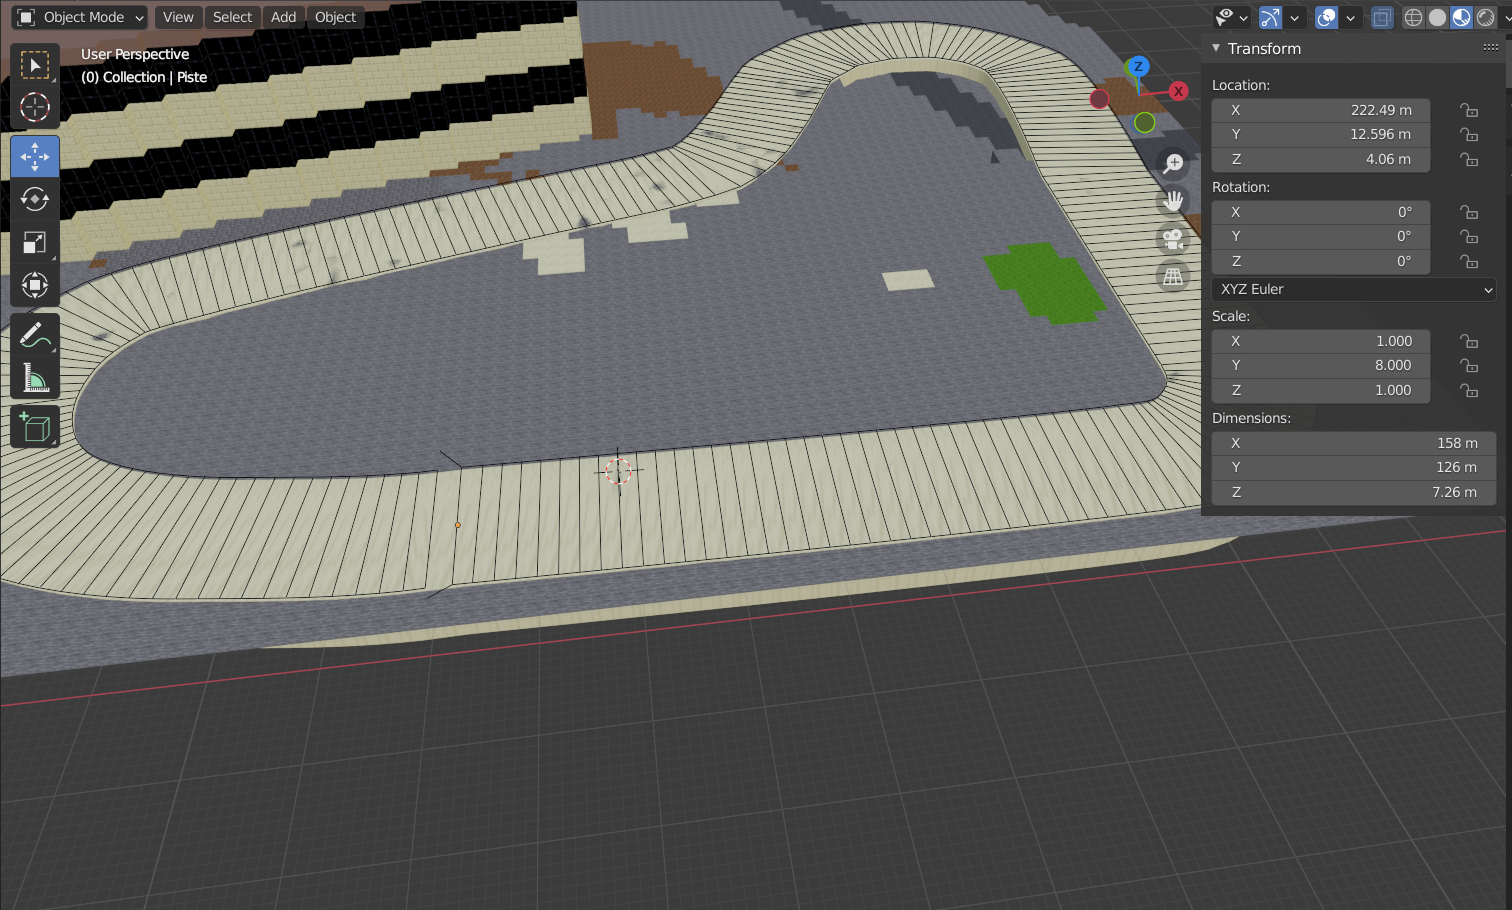
Task: Choose the Rotate tool in toolbar
Action: pos(35,200)
